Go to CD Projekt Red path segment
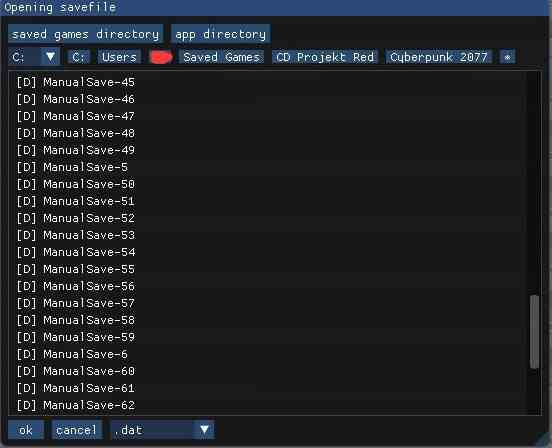Viewport: 552px width, 448px height. pyautogui.click(x=325, y=57)
